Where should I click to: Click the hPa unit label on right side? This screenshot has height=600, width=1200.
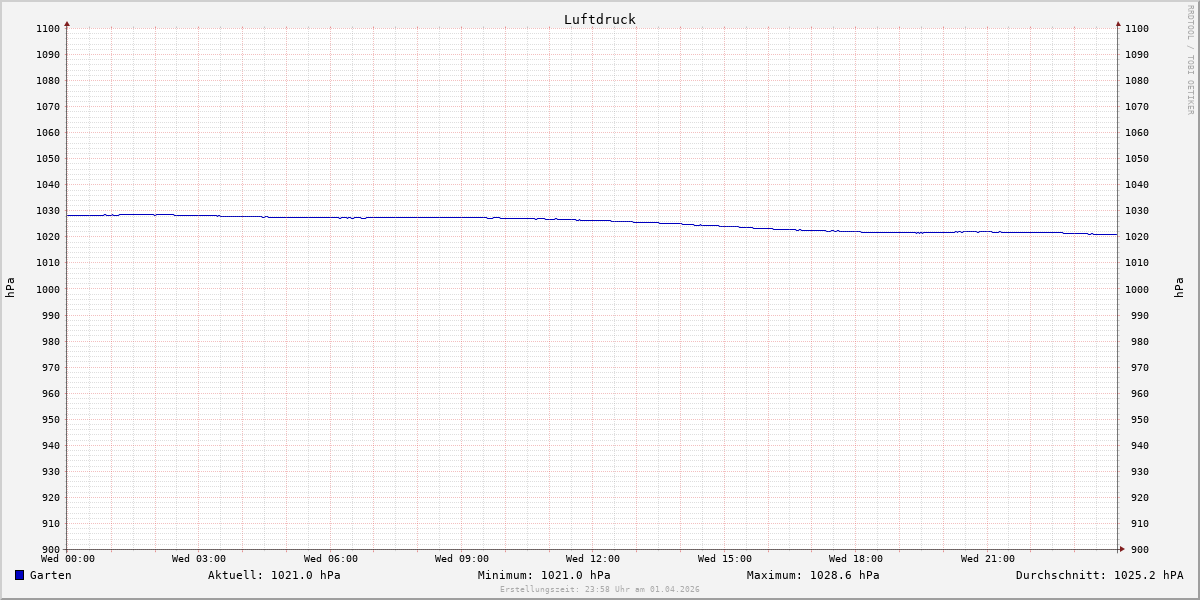coord(1180,288)
